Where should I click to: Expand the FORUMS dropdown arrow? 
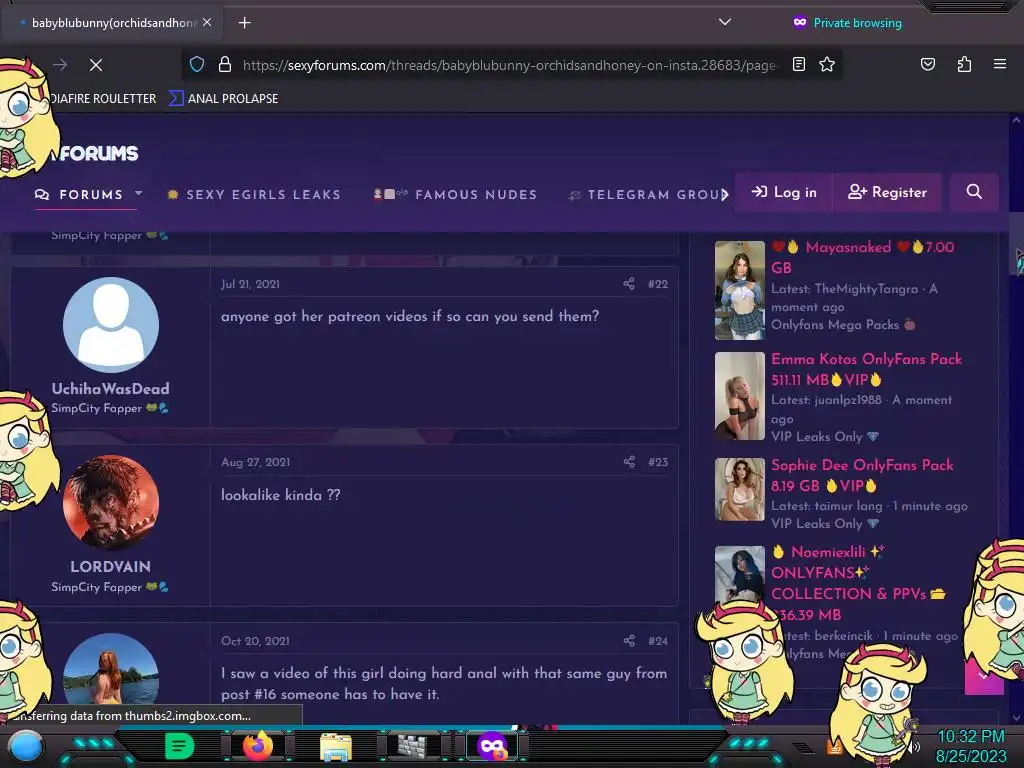pos(138,194)
